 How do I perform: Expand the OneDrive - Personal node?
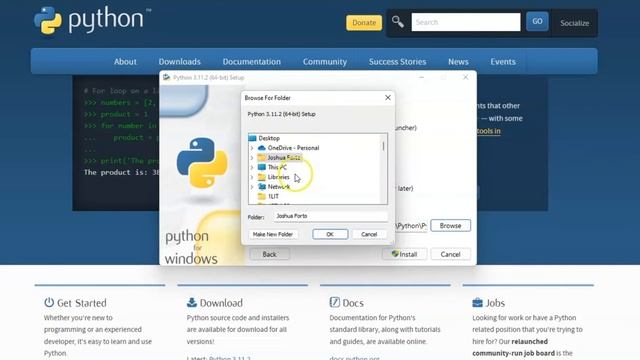[x=252, y=148]
